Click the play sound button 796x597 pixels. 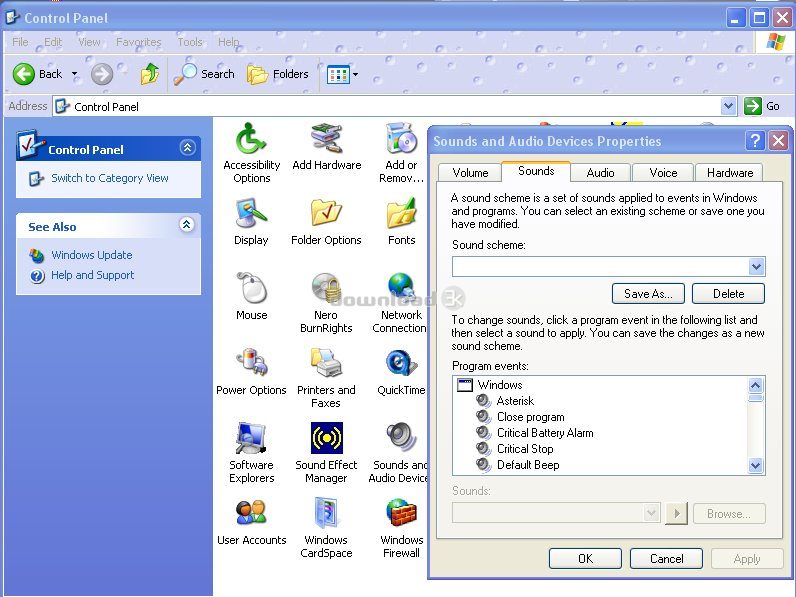(x=676, y=513)
